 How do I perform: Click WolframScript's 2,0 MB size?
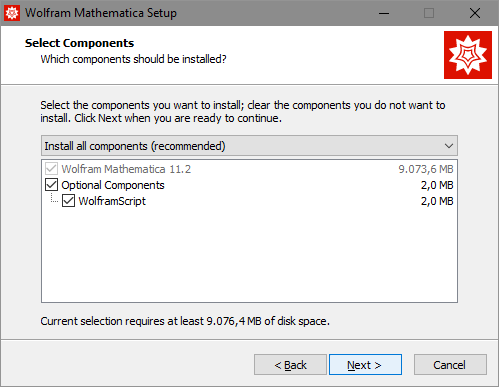[x=437, y=201]
